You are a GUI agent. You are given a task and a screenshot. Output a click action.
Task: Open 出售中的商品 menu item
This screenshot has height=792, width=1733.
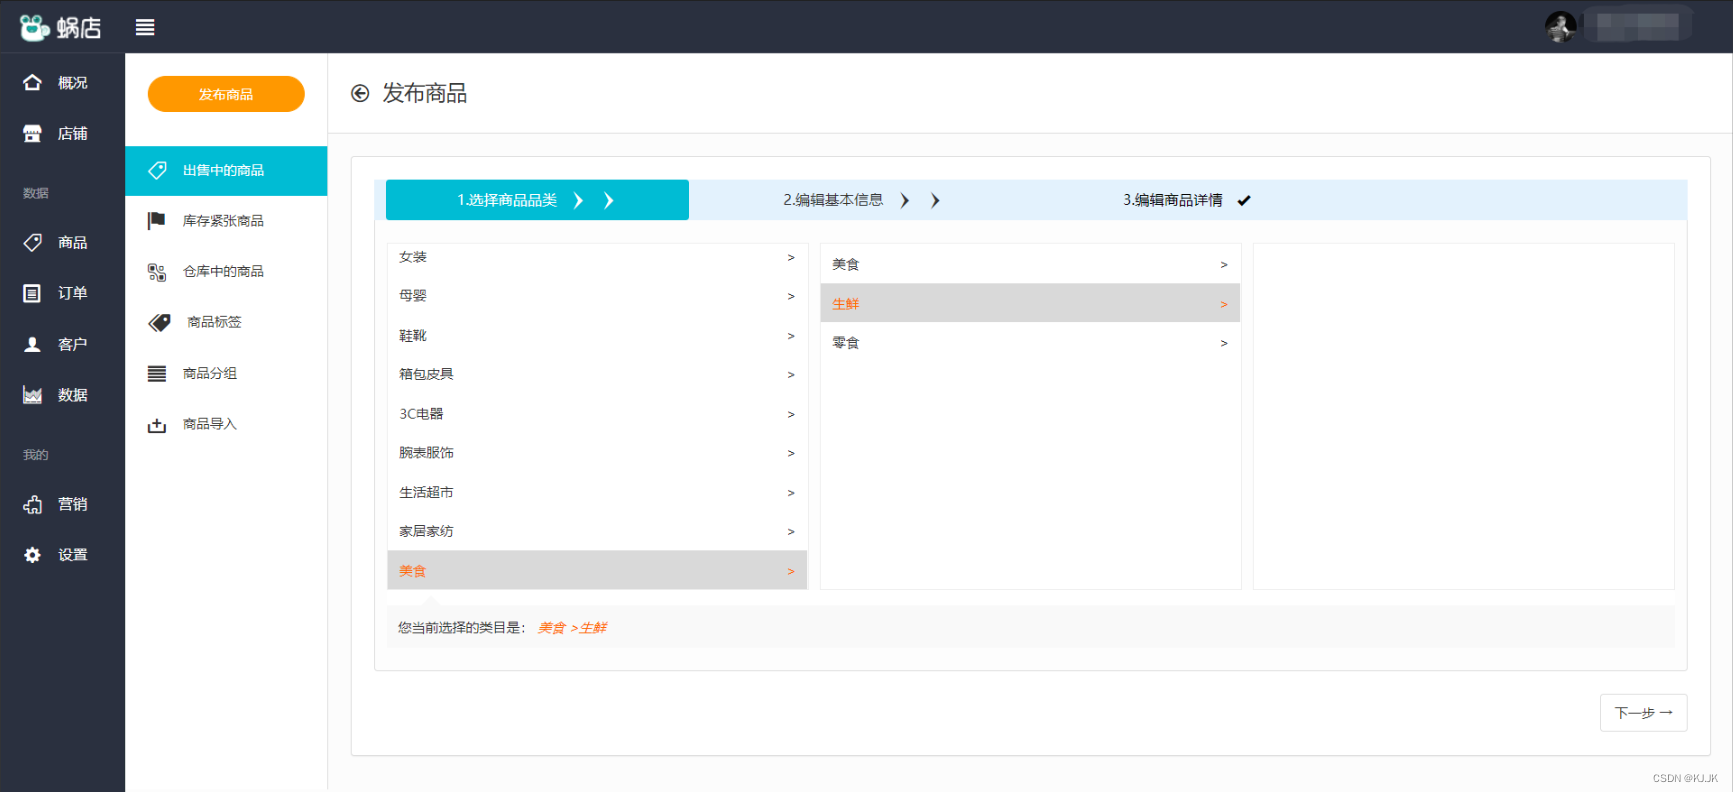pyautogui.click(x=226, y=170)
